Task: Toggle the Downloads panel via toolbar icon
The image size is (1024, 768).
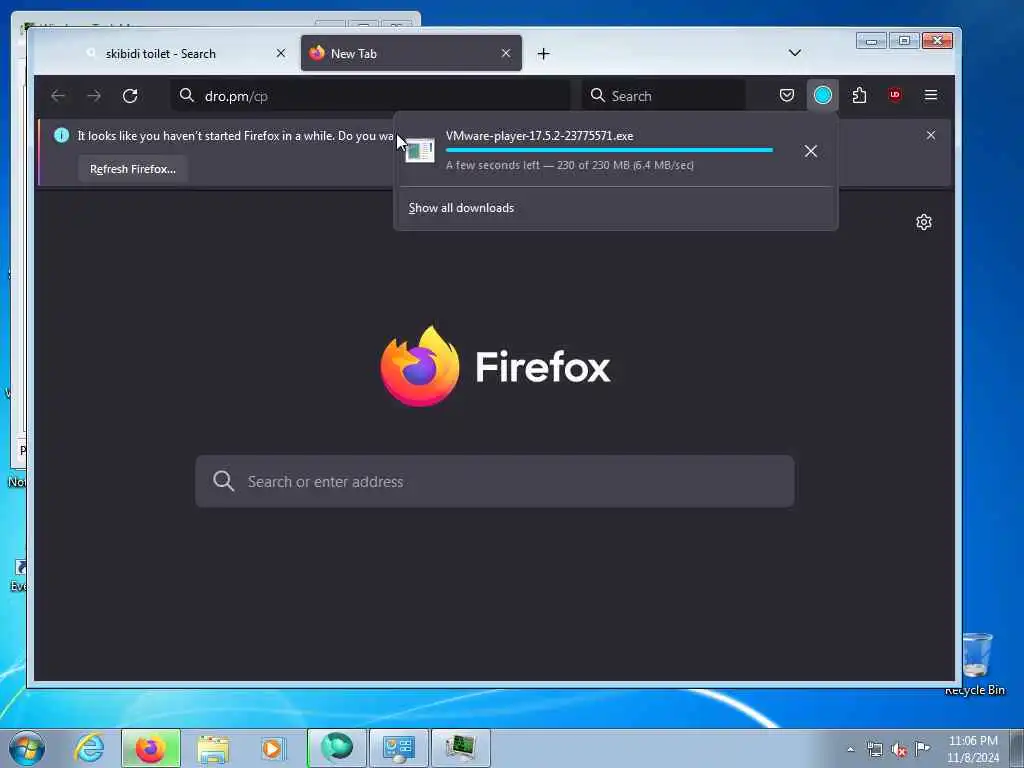Action: pos(823,95)
